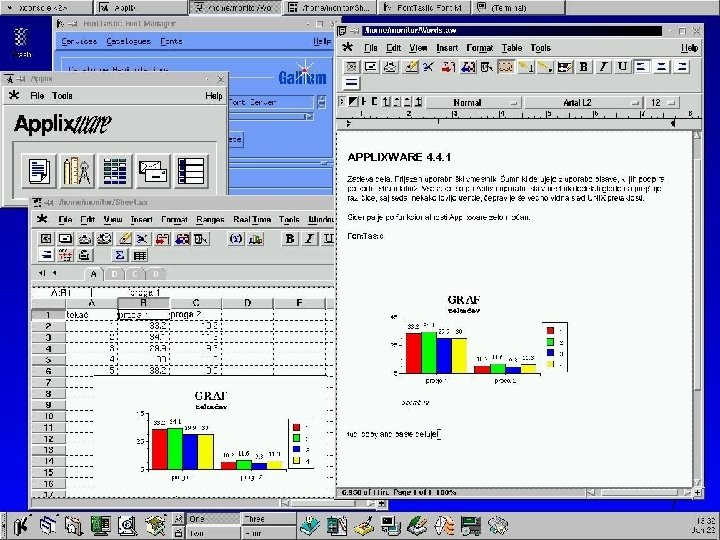Open the Normal paragraph style dropdown
This screenshot has height=540, width=720.
tap(474, 102)
